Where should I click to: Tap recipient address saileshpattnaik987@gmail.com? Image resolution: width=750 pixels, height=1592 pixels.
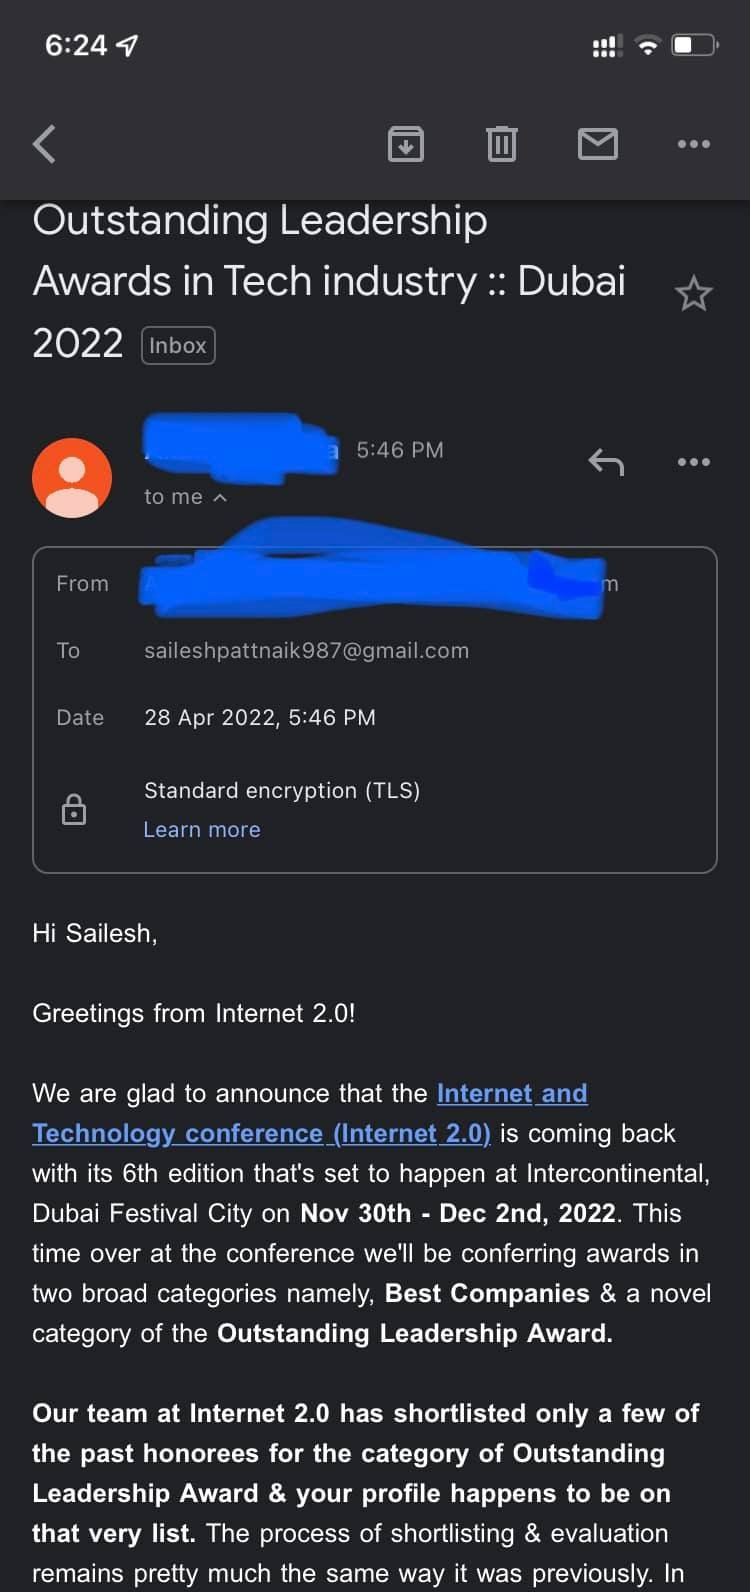(306, 650)
